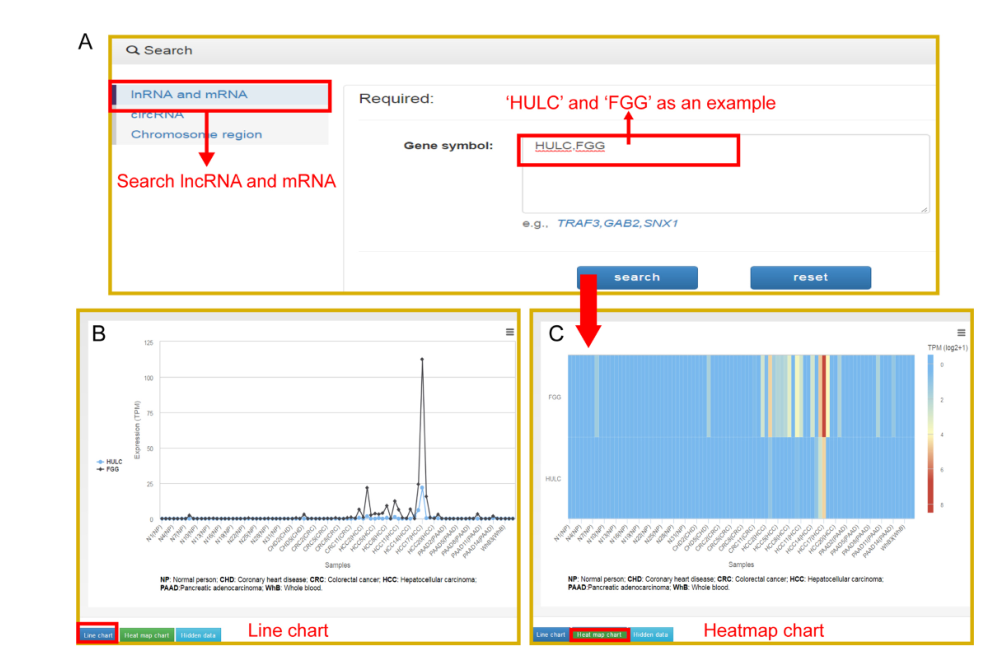Screen dimensions: 1000x652
Task: Toggle the FGG series in the line chart legend
Action: [112, 468]
